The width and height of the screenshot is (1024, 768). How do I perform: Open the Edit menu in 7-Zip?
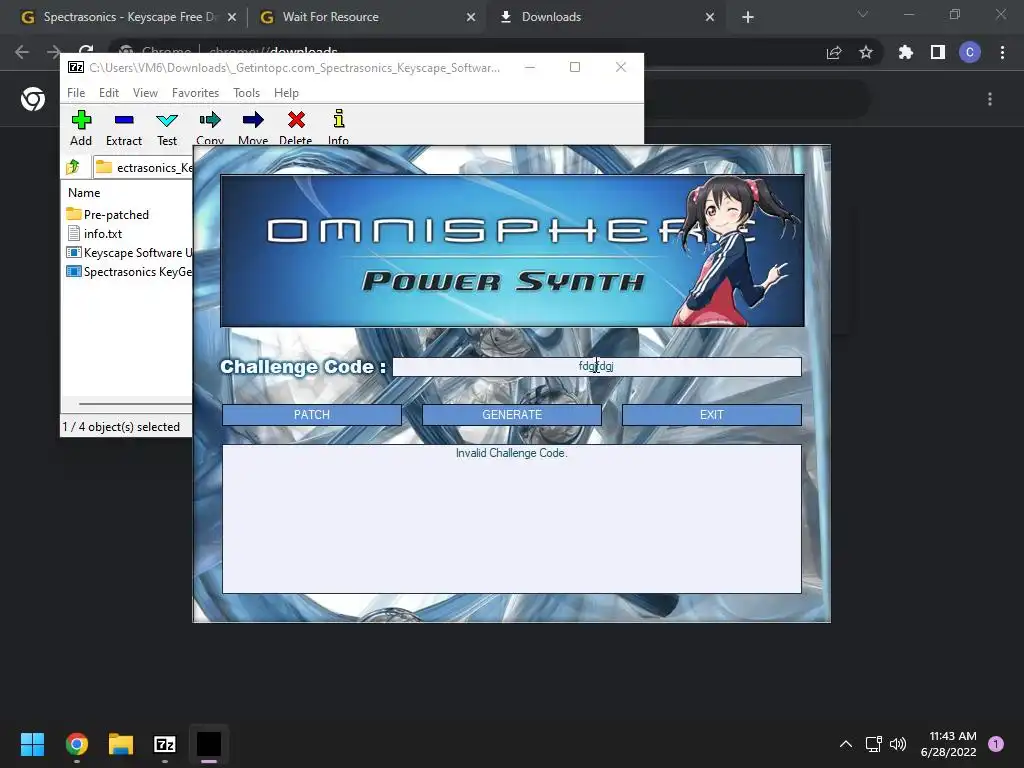(x=108, y=93)
